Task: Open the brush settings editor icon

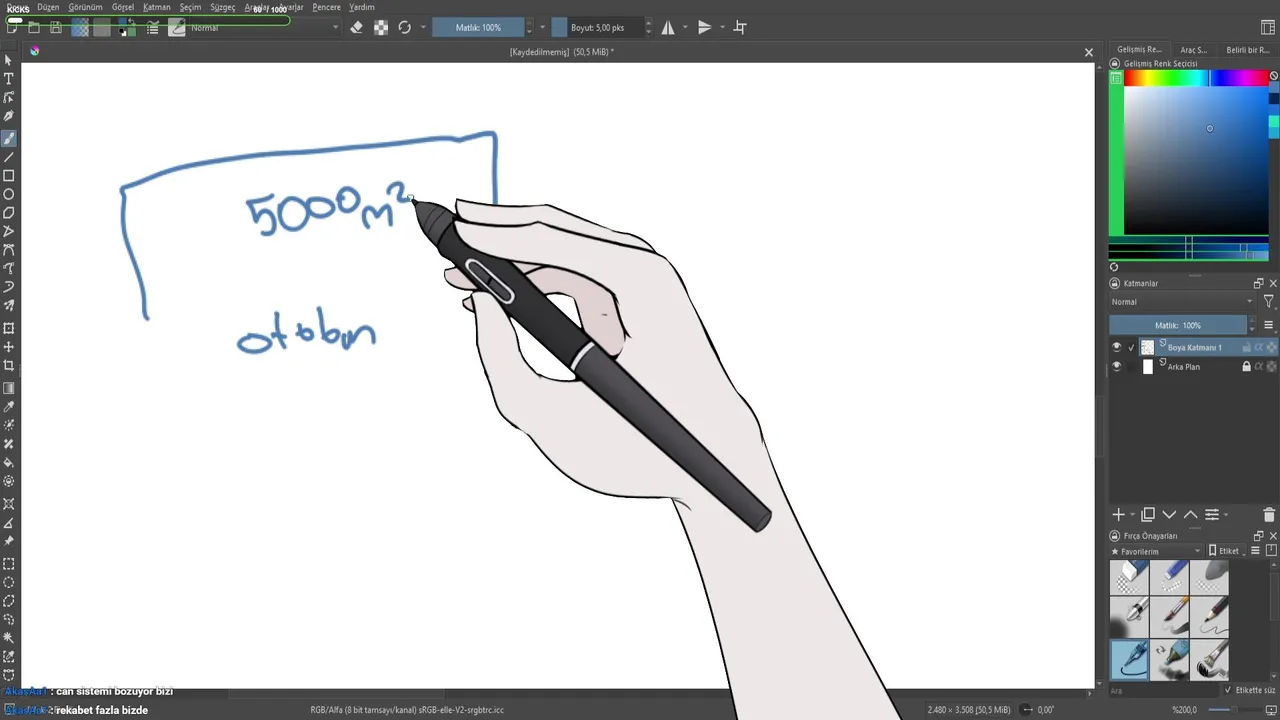Action: [154, 28]
